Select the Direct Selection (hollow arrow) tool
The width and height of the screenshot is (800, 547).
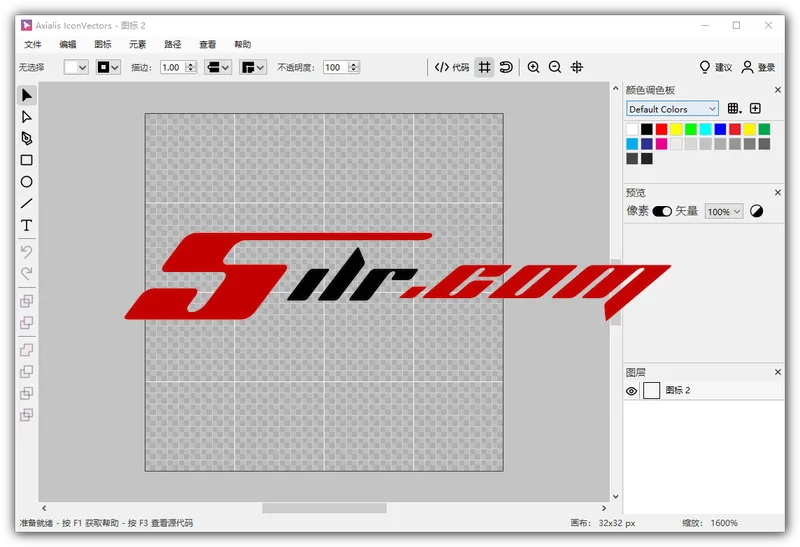tap(27, 117)
